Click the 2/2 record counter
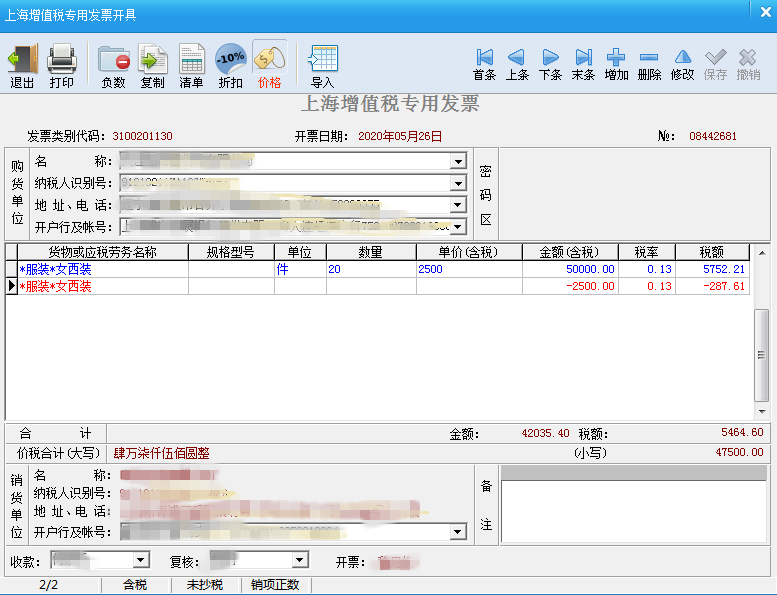777x595 pixels. coord(49,585)
